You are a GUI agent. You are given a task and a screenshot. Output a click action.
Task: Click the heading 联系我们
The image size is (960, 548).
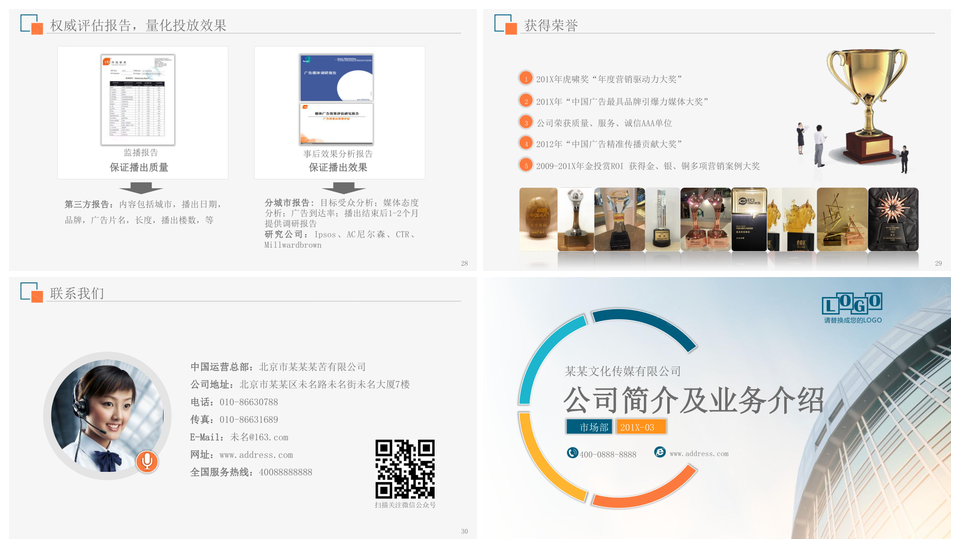tap(77, 293)
